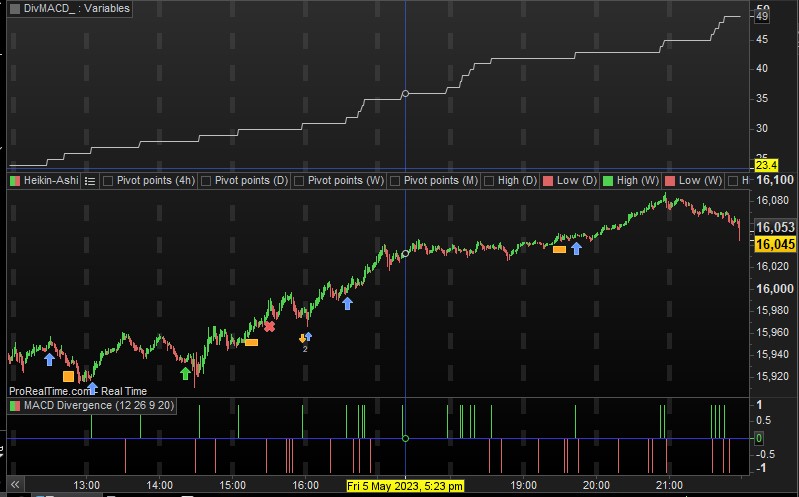Toggle the High (D) checkbox
Viewport: 799px width, 497px height.
(x=489, y=181)
